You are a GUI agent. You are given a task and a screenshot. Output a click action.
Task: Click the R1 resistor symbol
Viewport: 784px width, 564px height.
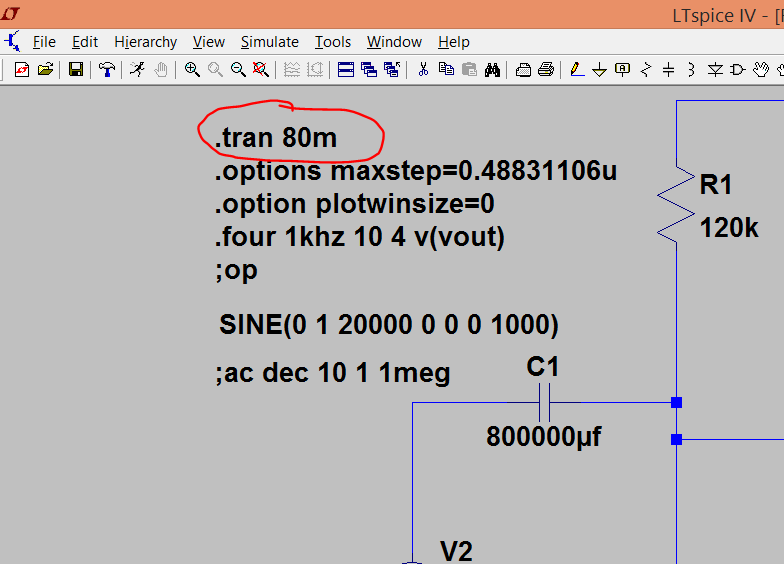click(676, 204)
